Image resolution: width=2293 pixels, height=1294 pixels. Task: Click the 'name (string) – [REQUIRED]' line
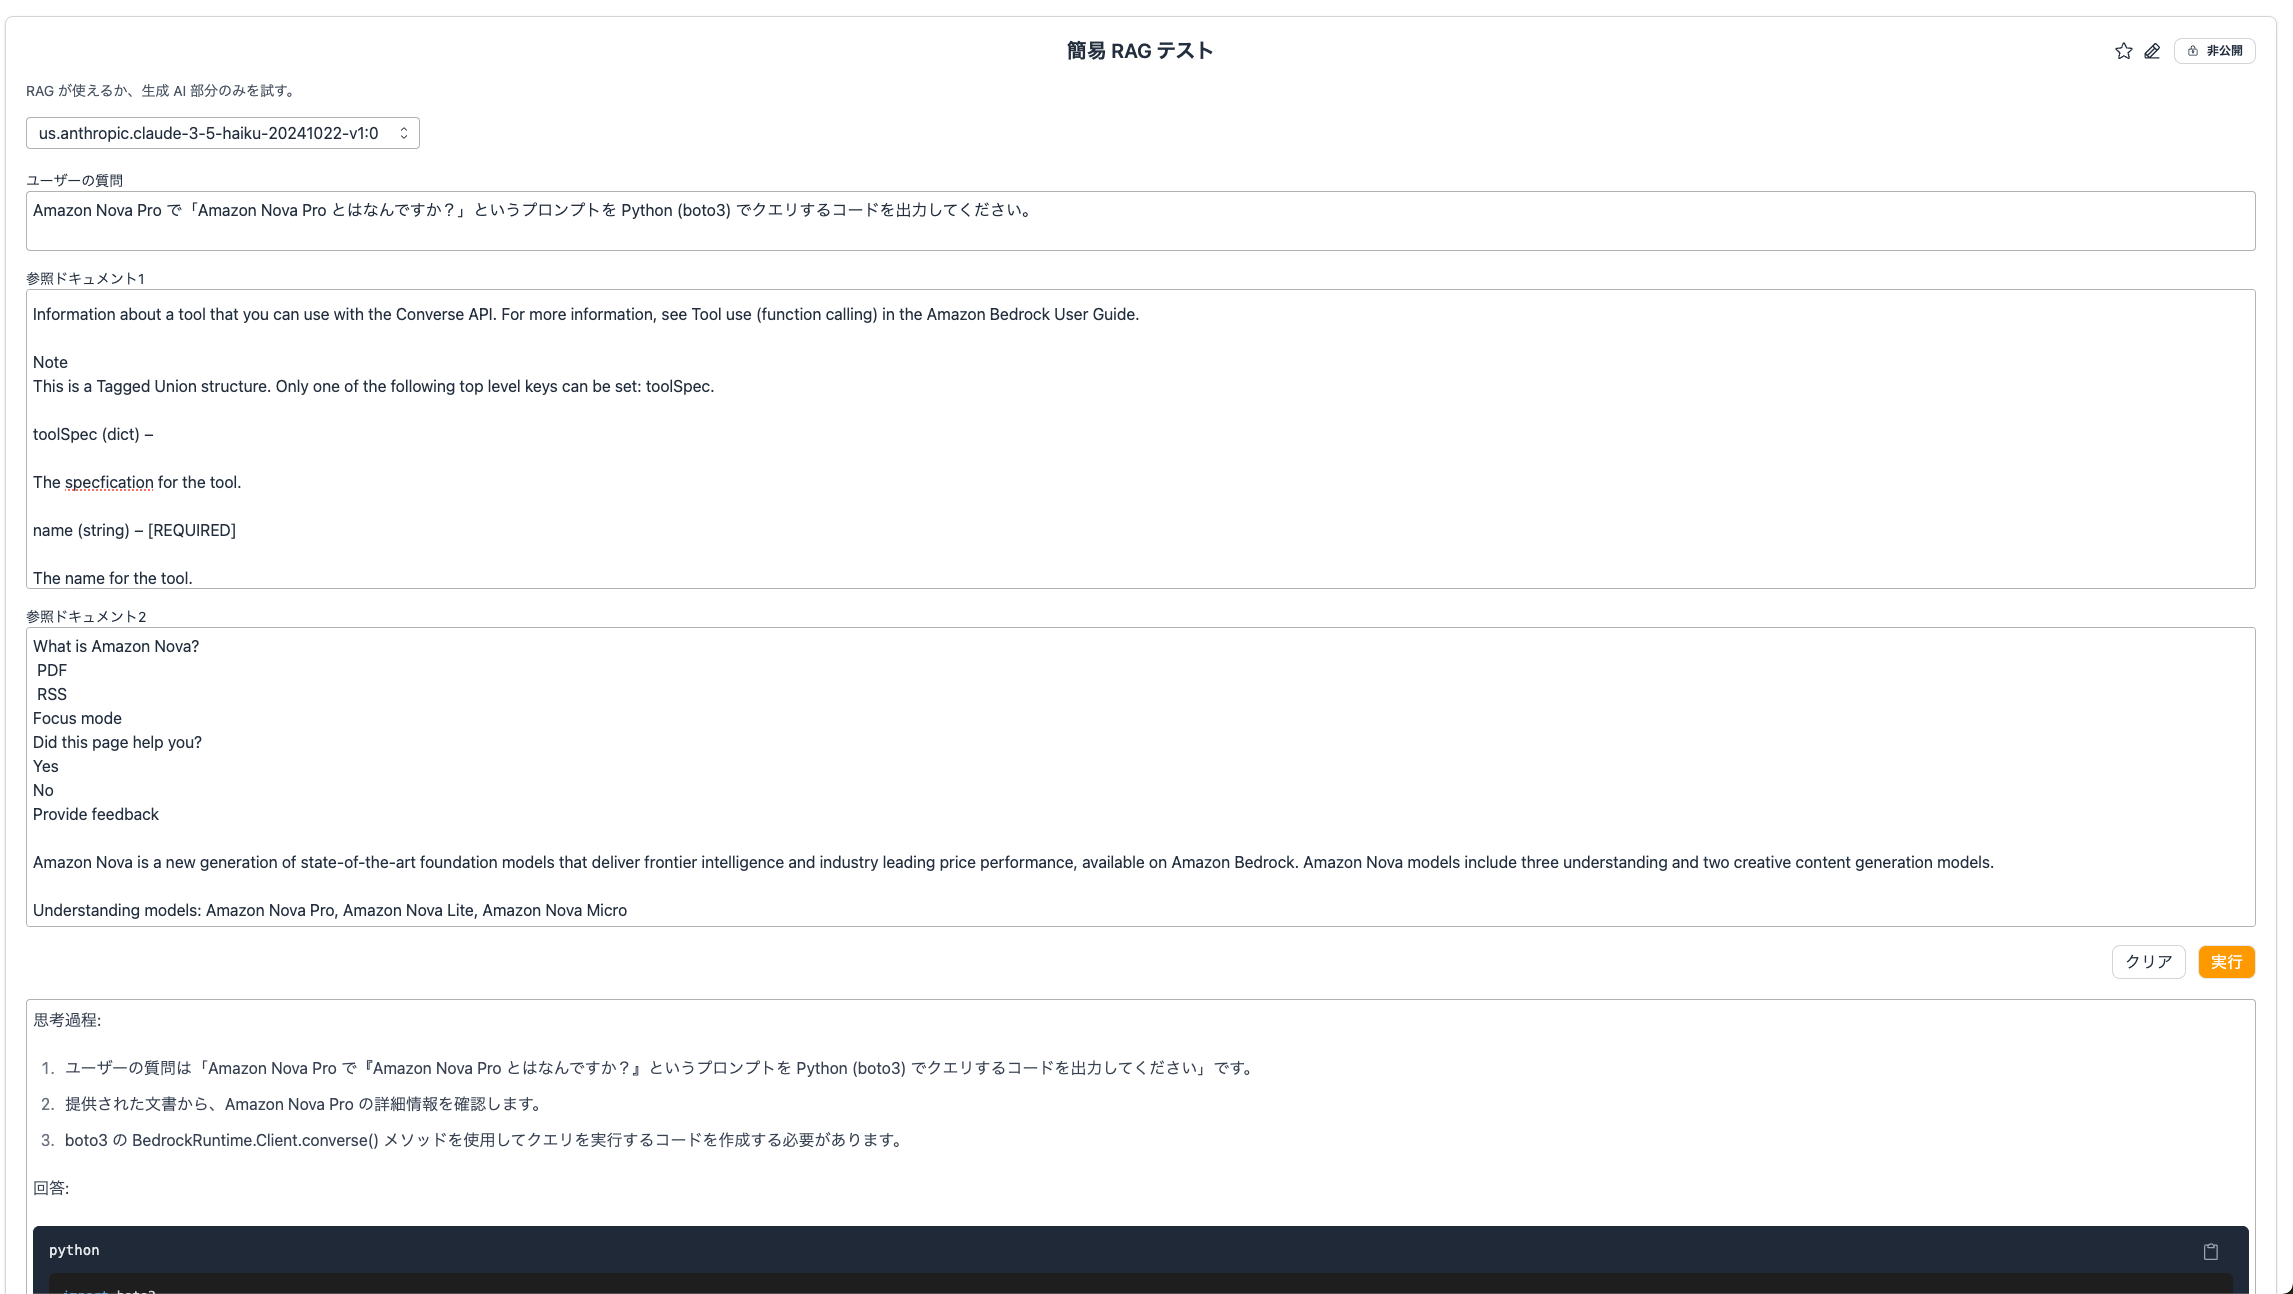(x=134, y=530)
